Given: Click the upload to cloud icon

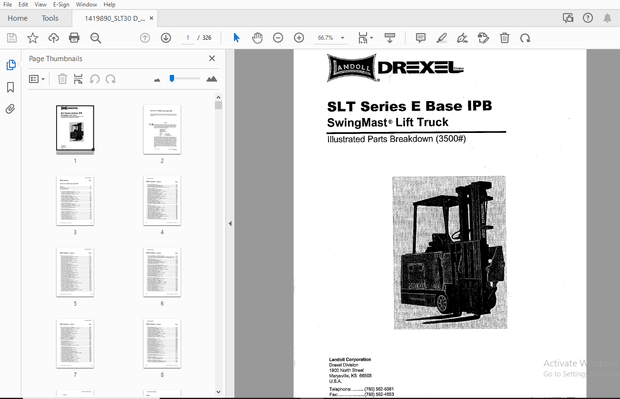Looking at the screenshot, I should (x=53, y=38).
